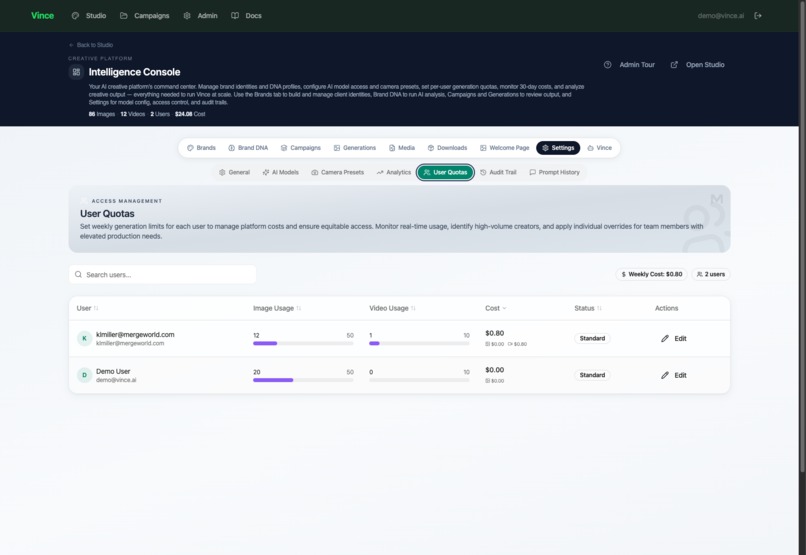Open Analytics sub-tab
806x555 pixels.
coord(394,173)
